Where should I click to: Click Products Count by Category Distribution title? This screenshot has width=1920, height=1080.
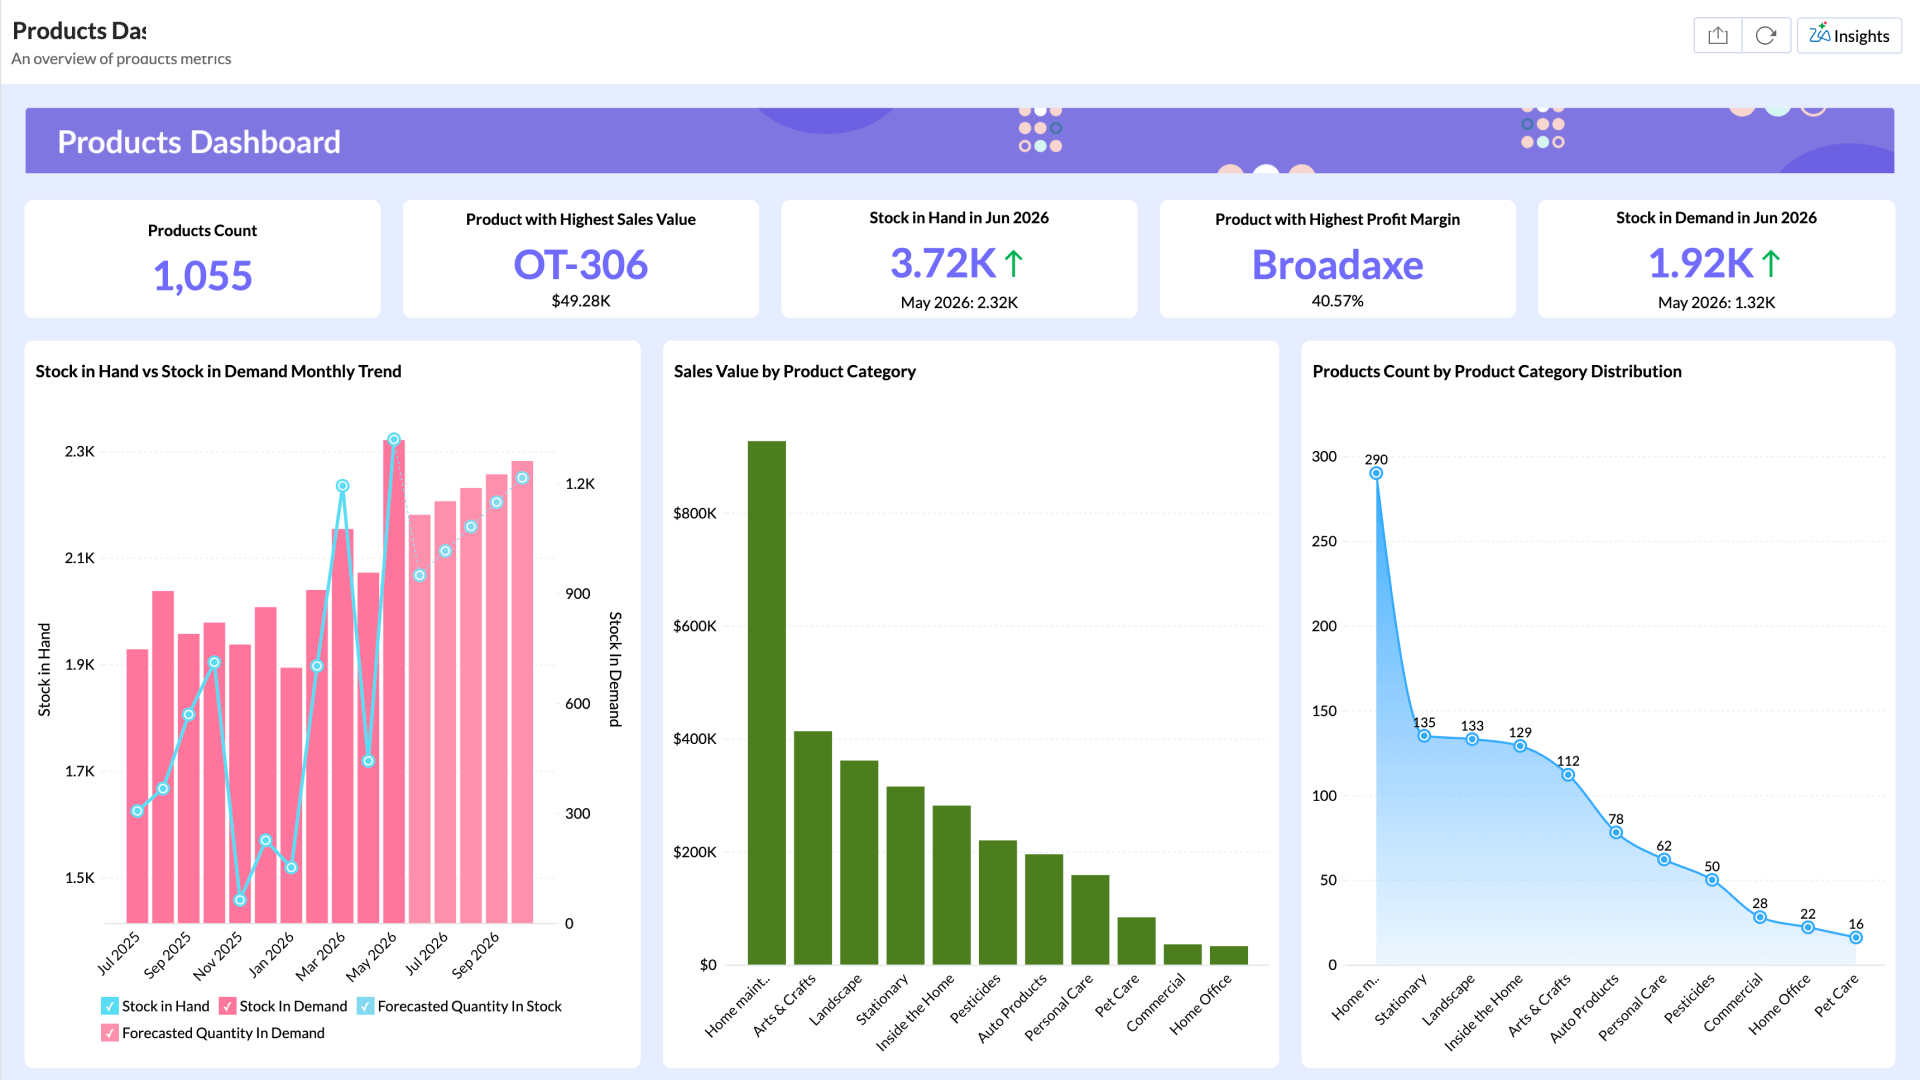pos(1497,371)
